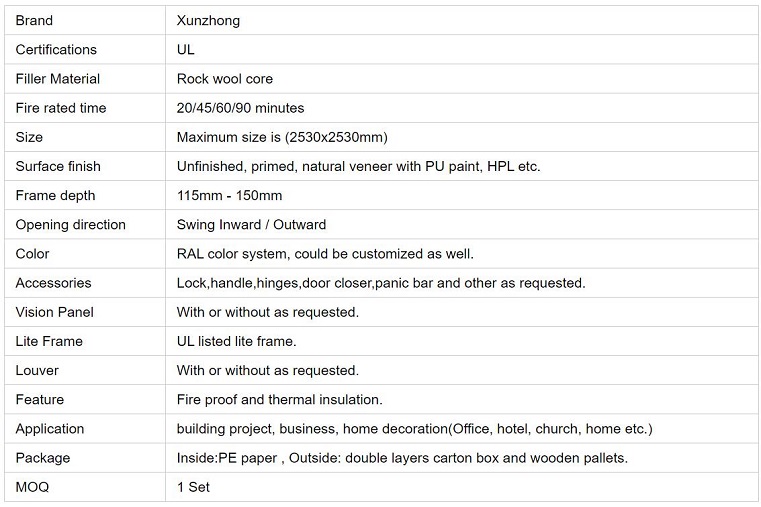Click the maximum size 2530x2530mm text
This screenshot has height=507, width=761.
tap(282, 137)
